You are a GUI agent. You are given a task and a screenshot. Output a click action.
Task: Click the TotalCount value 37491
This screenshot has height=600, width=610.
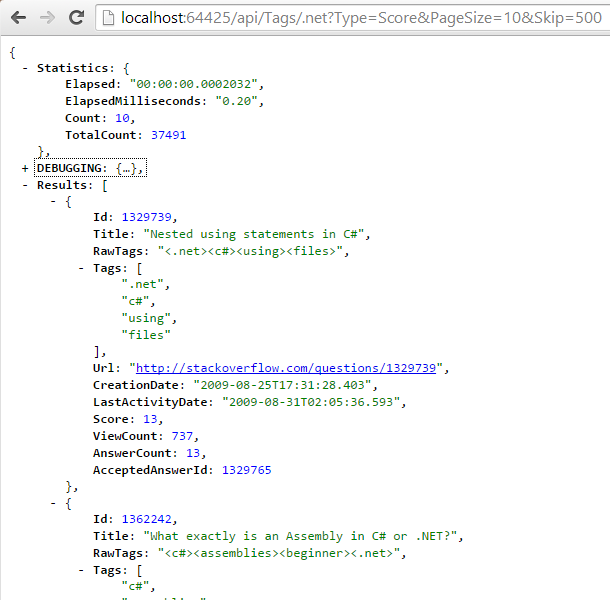(168, 135)
